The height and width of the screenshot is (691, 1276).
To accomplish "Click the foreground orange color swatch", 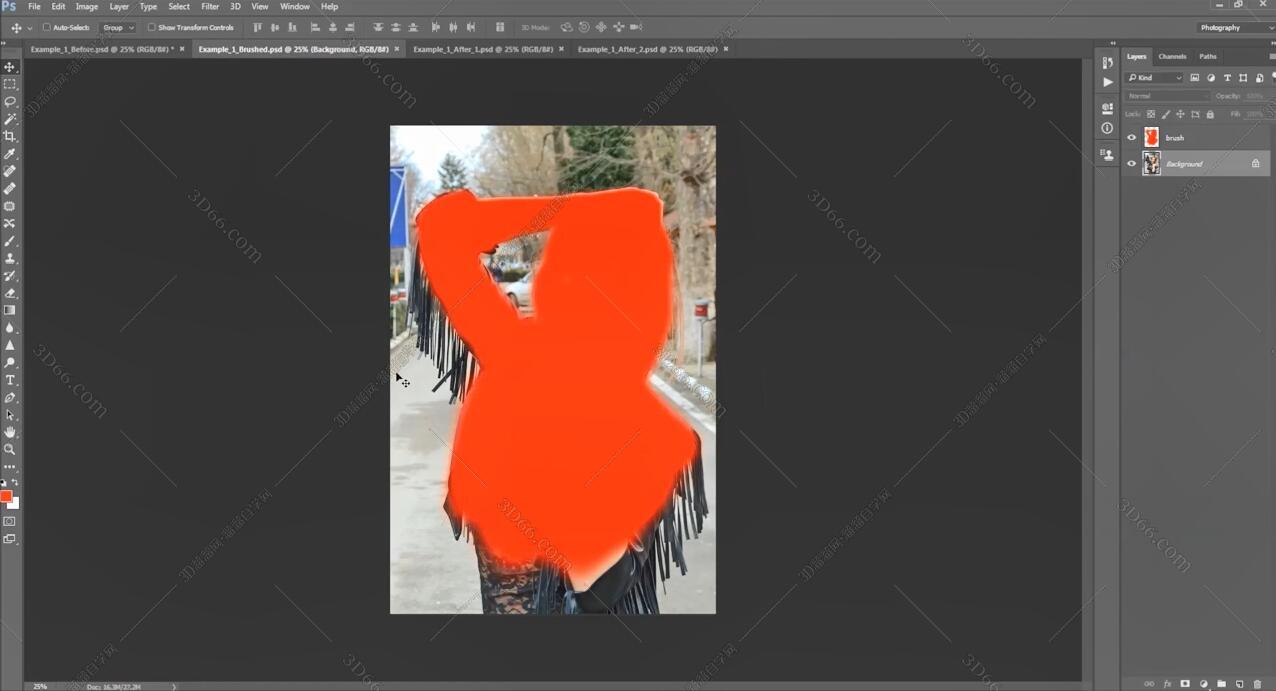I will point(6,497).
